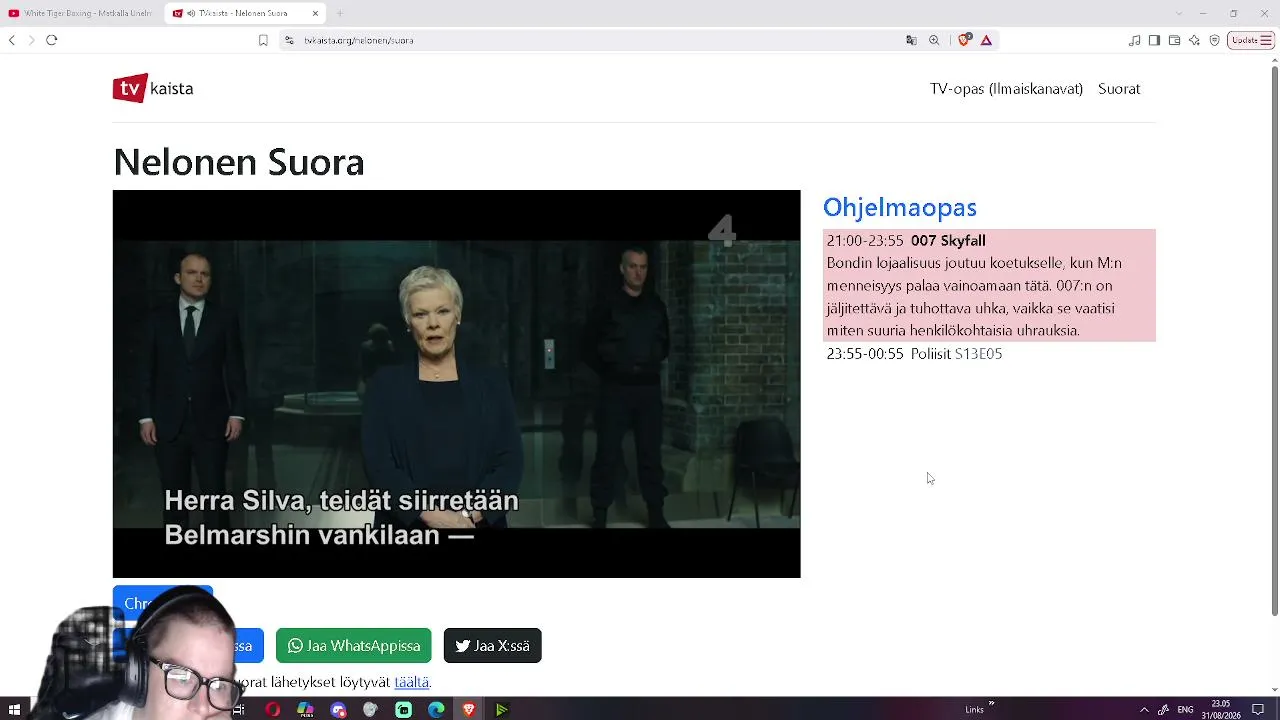The image size is (1280, 720).
Task: Toggle the browser sidebar panel
Action: click(x=1154, y=40)
